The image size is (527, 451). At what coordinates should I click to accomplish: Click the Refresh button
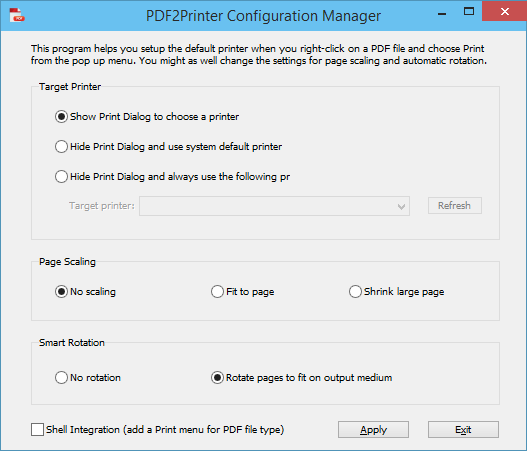(x=454, y=205)
